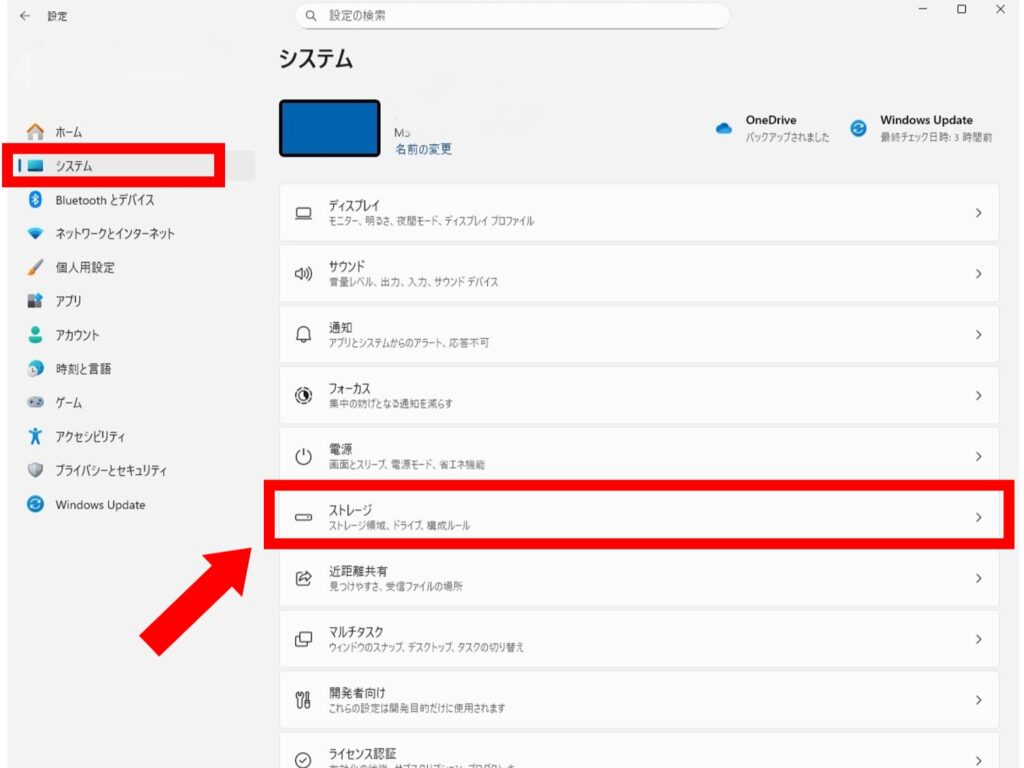This screenshot has width=1024, height=768.
Task: Expand the ディスプレイ row chevron
Action: (x=978, y=213)
